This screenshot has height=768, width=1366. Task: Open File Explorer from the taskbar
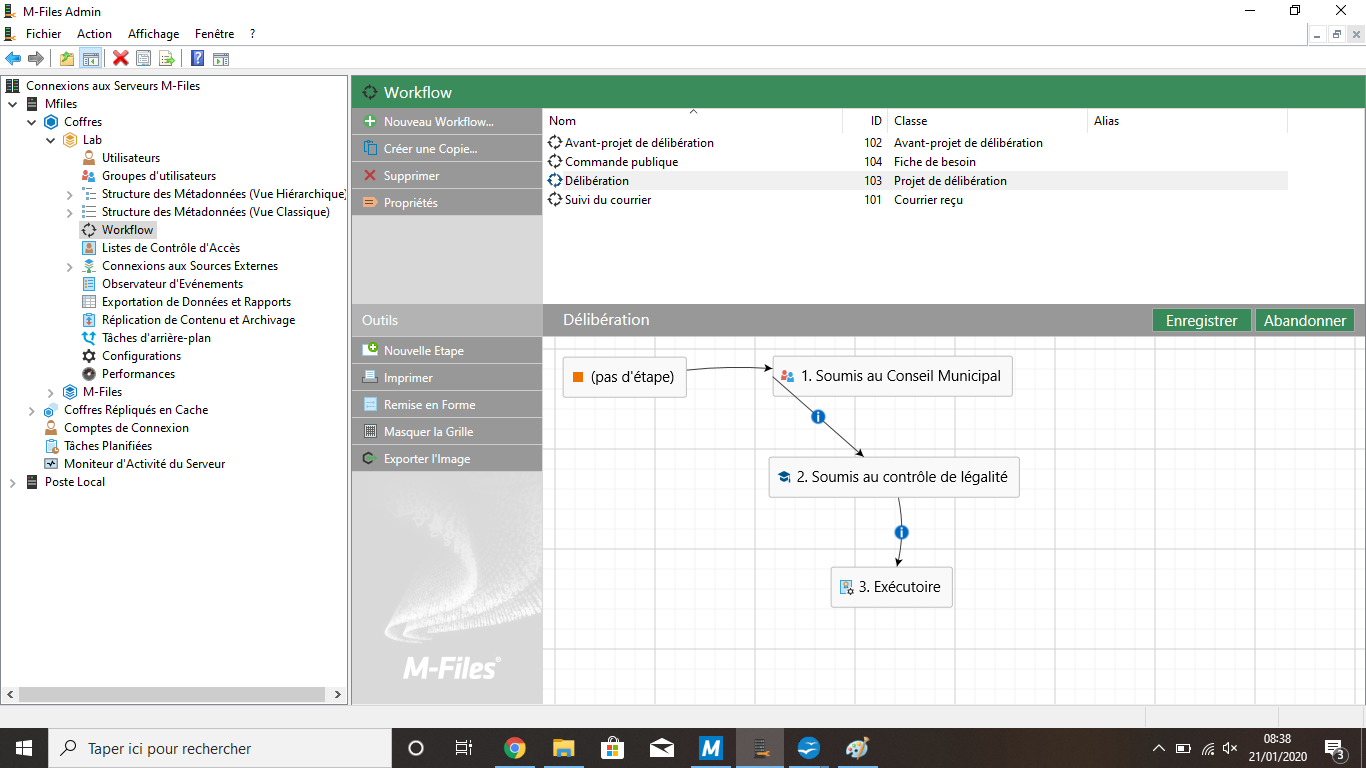point(564,748)
